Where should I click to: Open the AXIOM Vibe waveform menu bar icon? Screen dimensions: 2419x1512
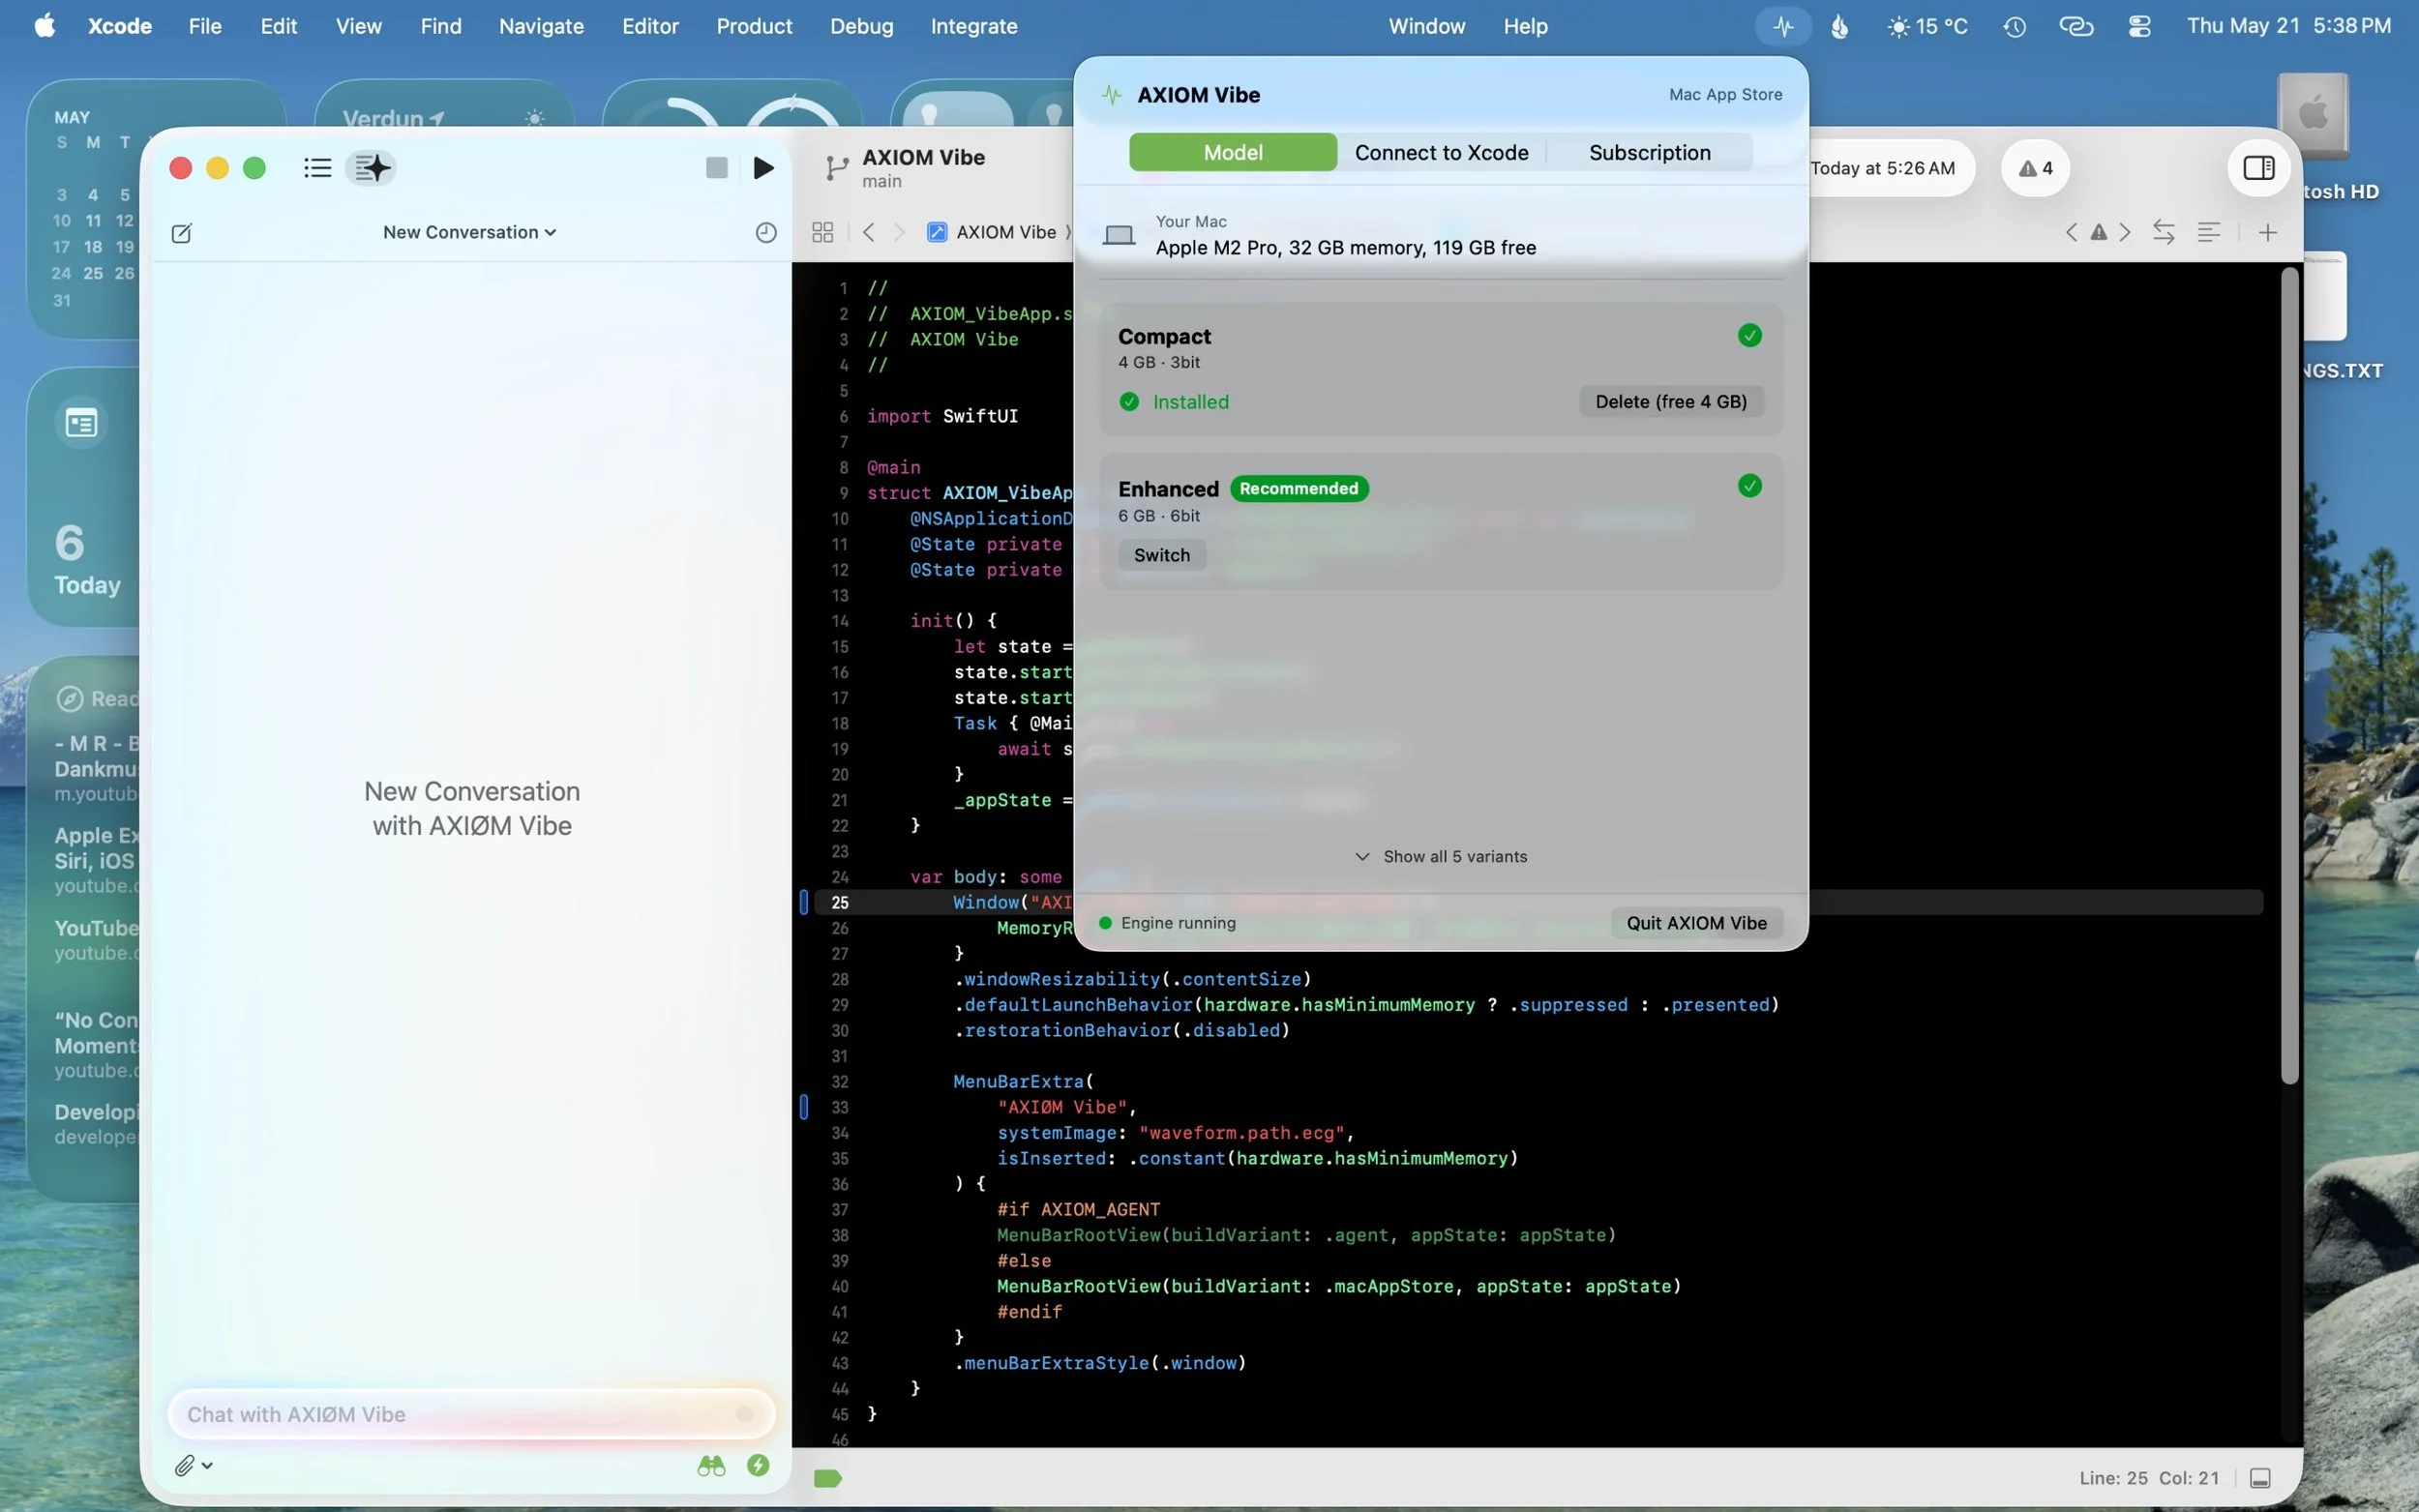tap(1783, 26)
